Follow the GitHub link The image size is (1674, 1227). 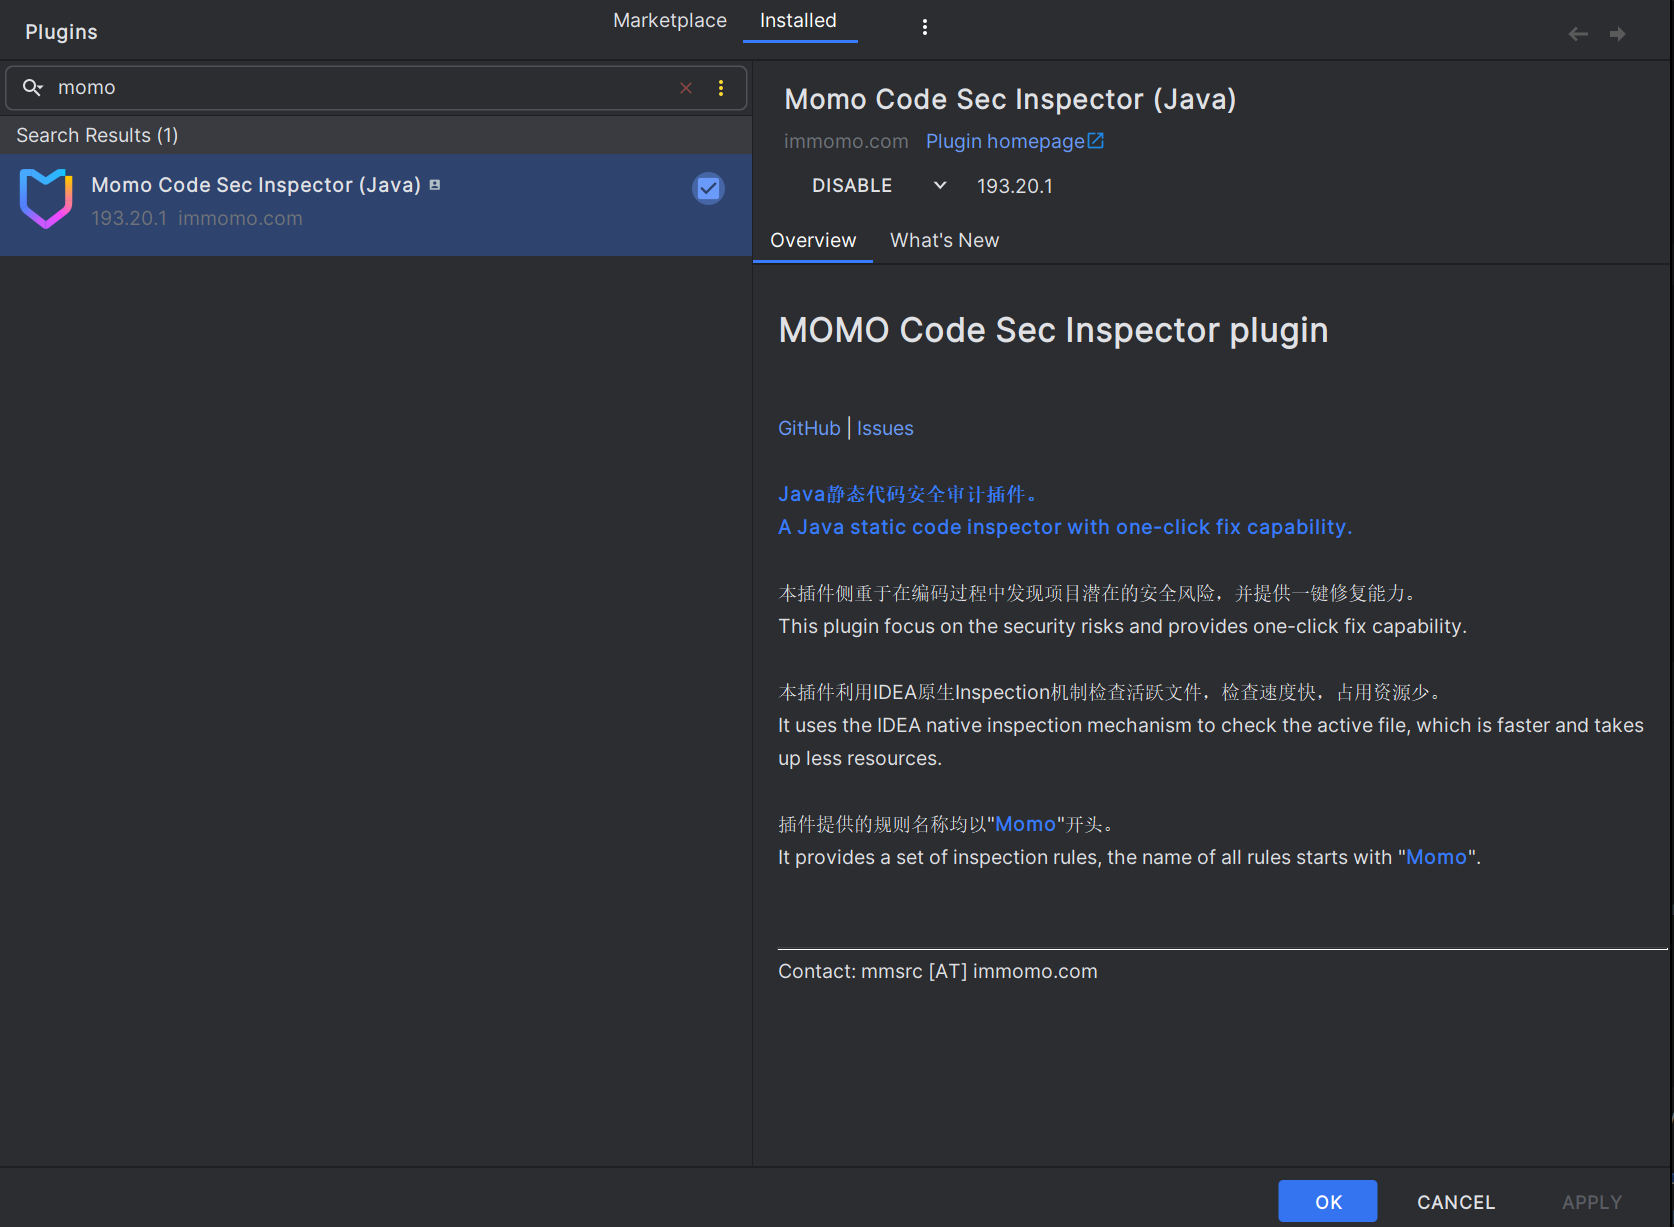pyautogui.click(x=809, y=428)
